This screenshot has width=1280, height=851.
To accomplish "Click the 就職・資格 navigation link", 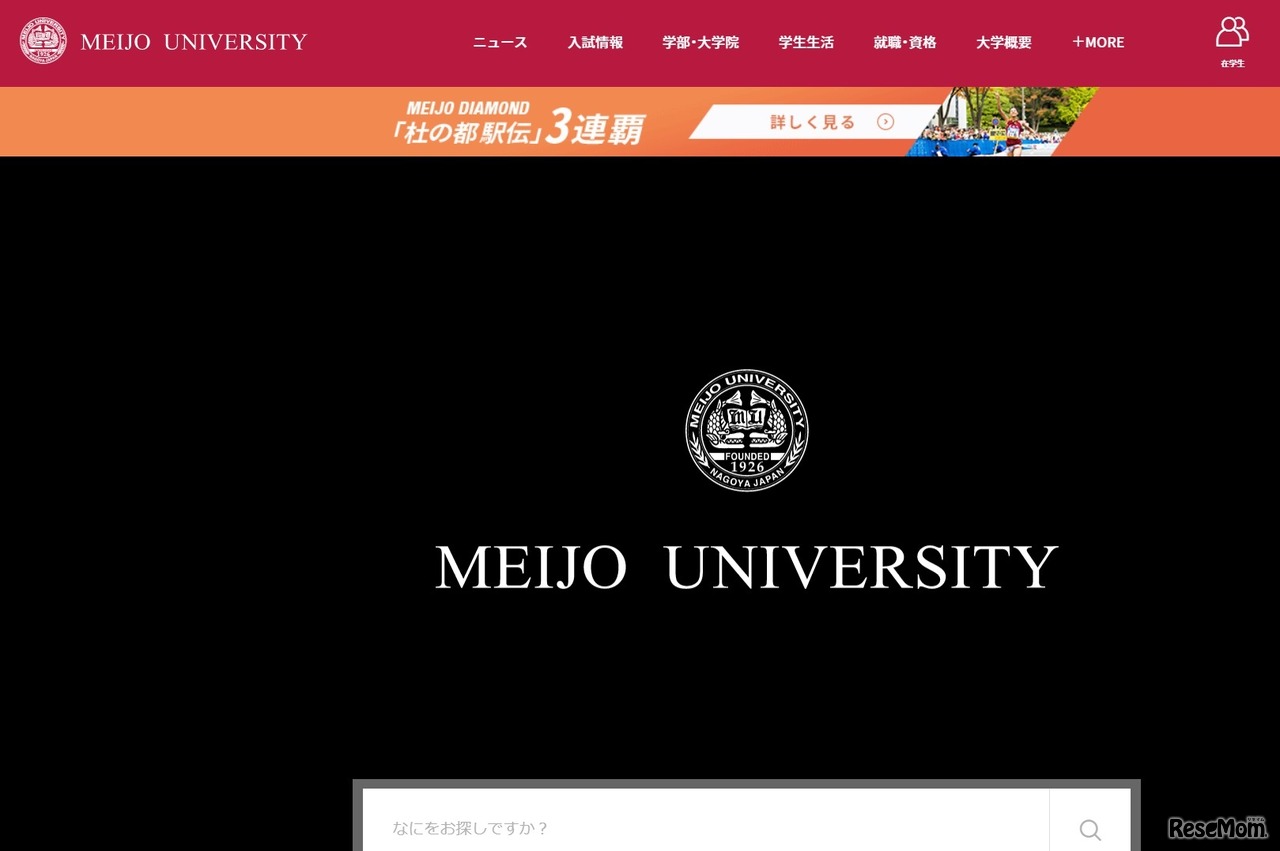I will pyautogui.click(x=904, y=42).
